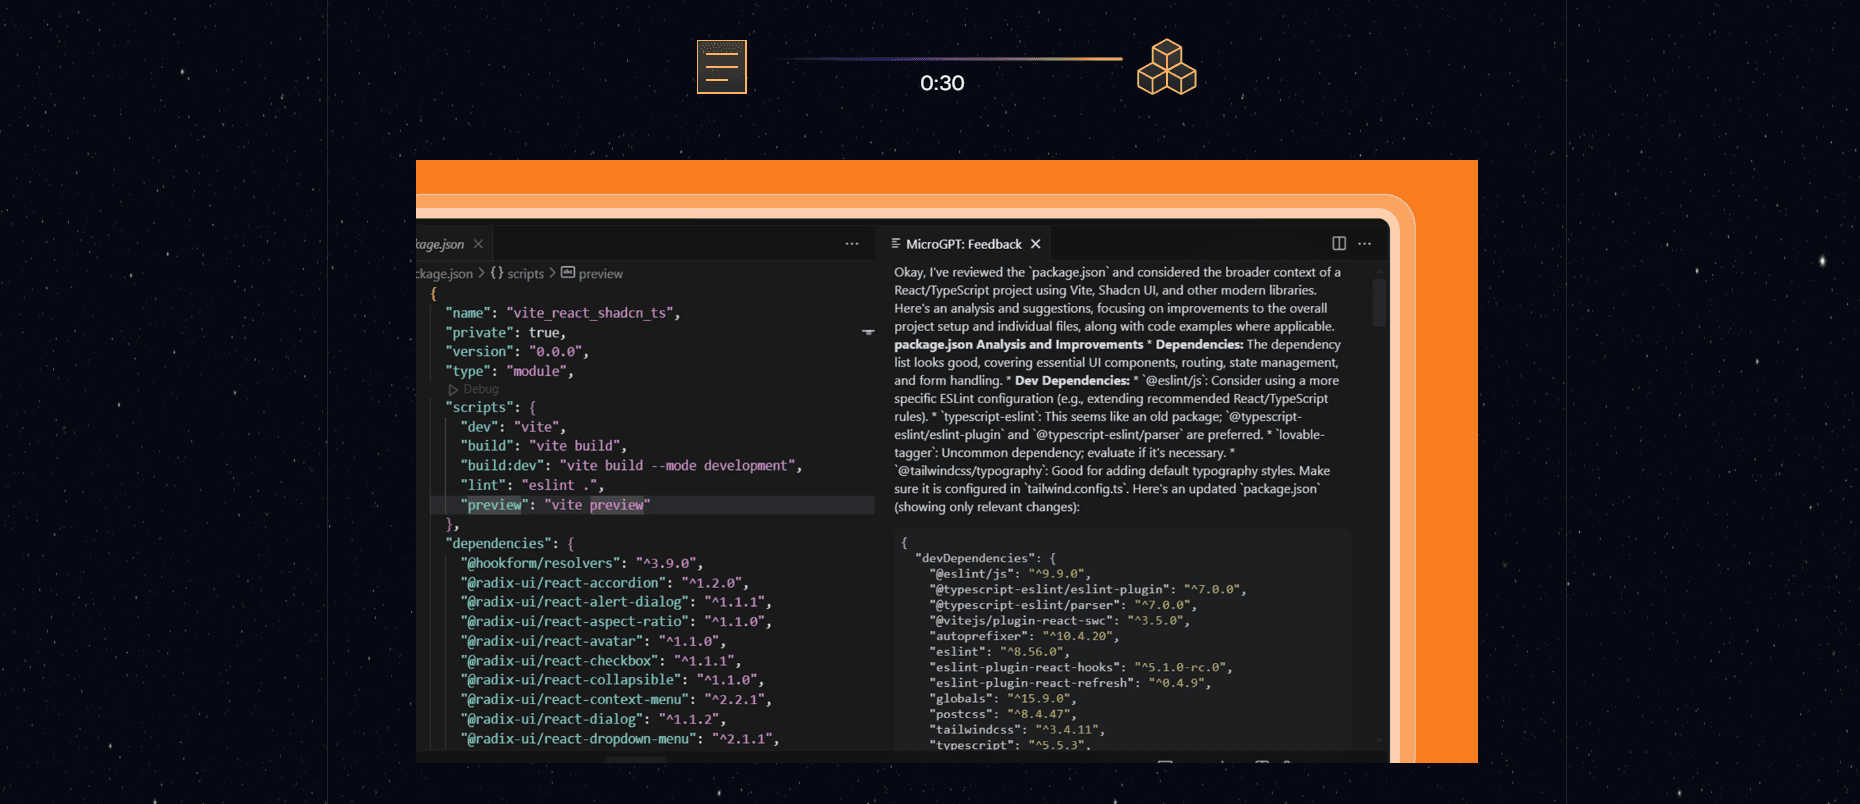Image resolution: width=1860 pixels, height=804 pixels.
Task: Select the package.json tab label
Action: click(440, 244)
